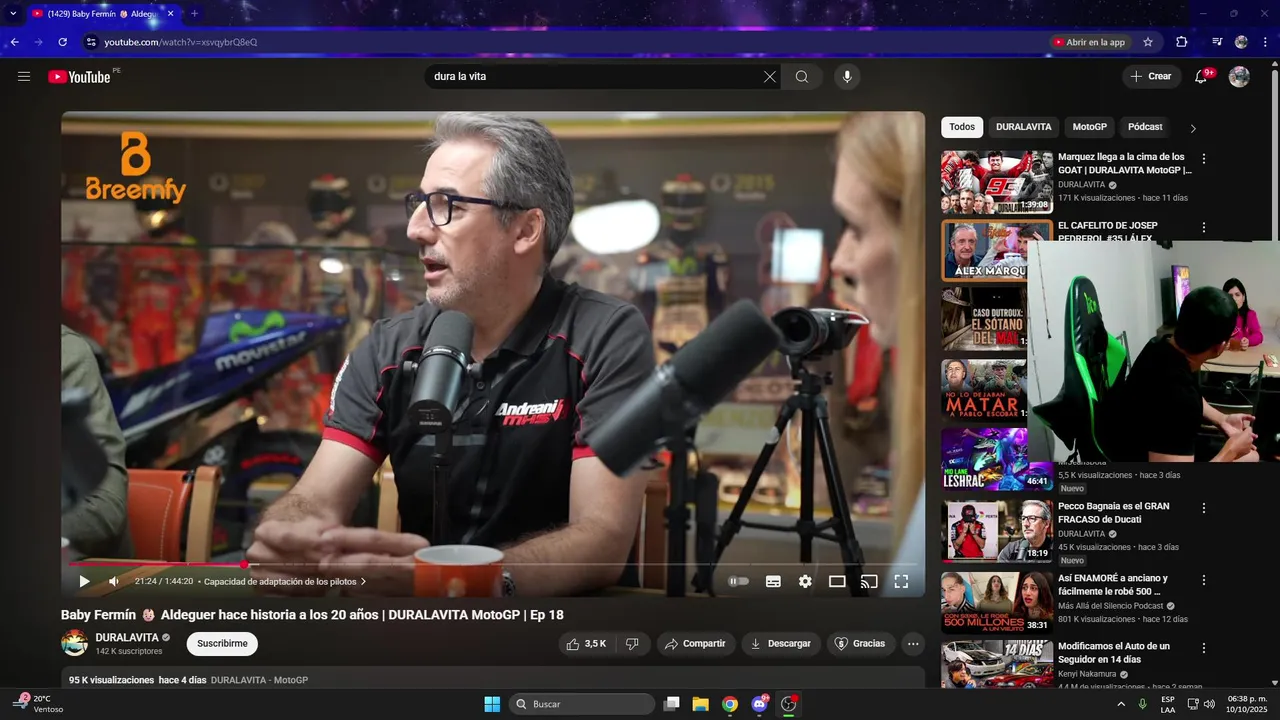
Task: Open options for El Cafelito video
Action: (x=1204, y=228)
